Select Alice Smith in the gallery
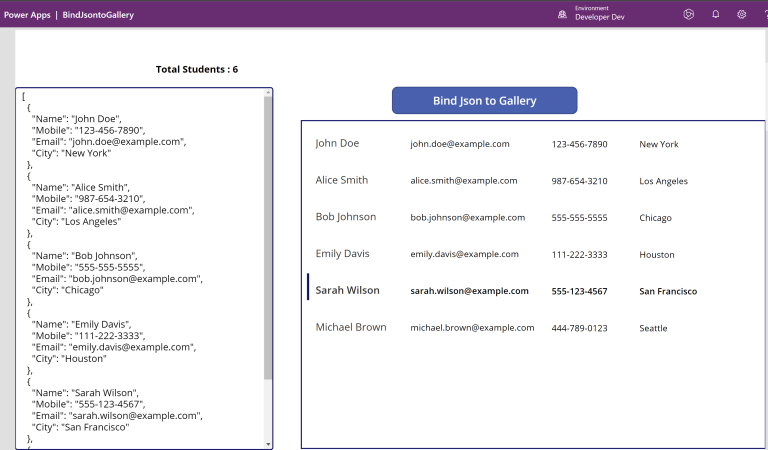768x450 pixels. coord(341,181)
